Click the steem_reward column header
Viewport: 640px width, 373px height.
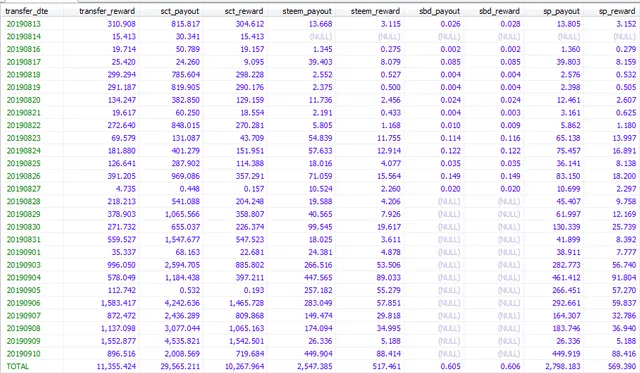(x=375, y=11)
